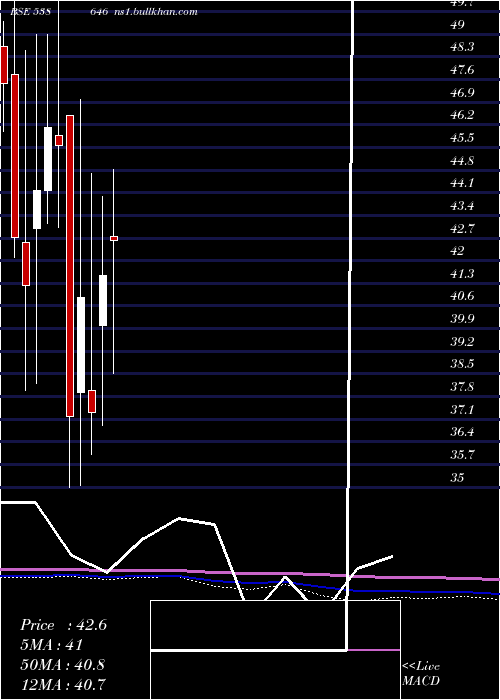Click the 42 price axis label
The width and height of the screenshot is (500, 700).
(x=457, y=250)
